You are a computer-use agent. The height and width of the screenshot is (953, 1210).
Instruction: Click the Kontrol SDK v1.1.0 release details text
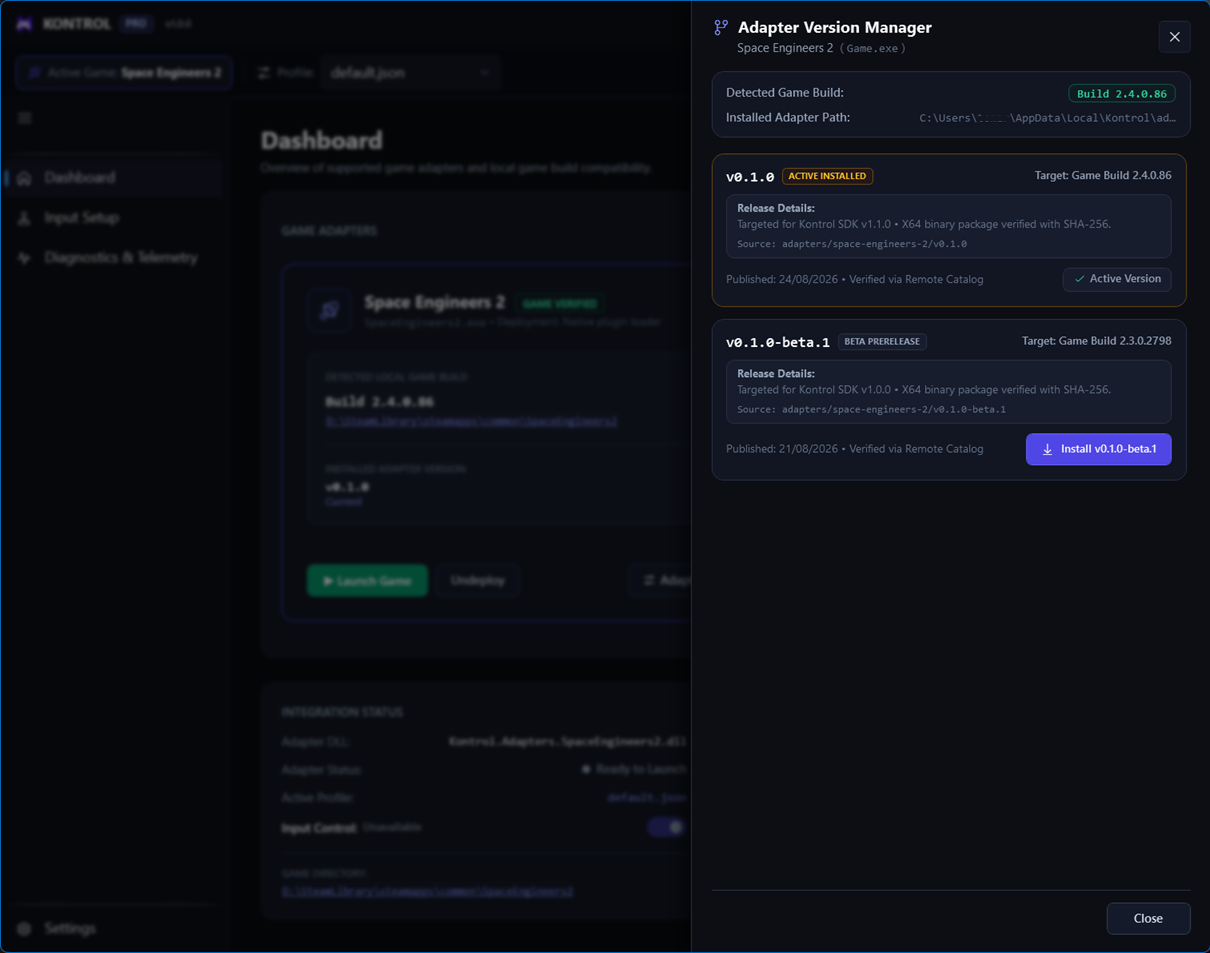(x=924, y=224)
